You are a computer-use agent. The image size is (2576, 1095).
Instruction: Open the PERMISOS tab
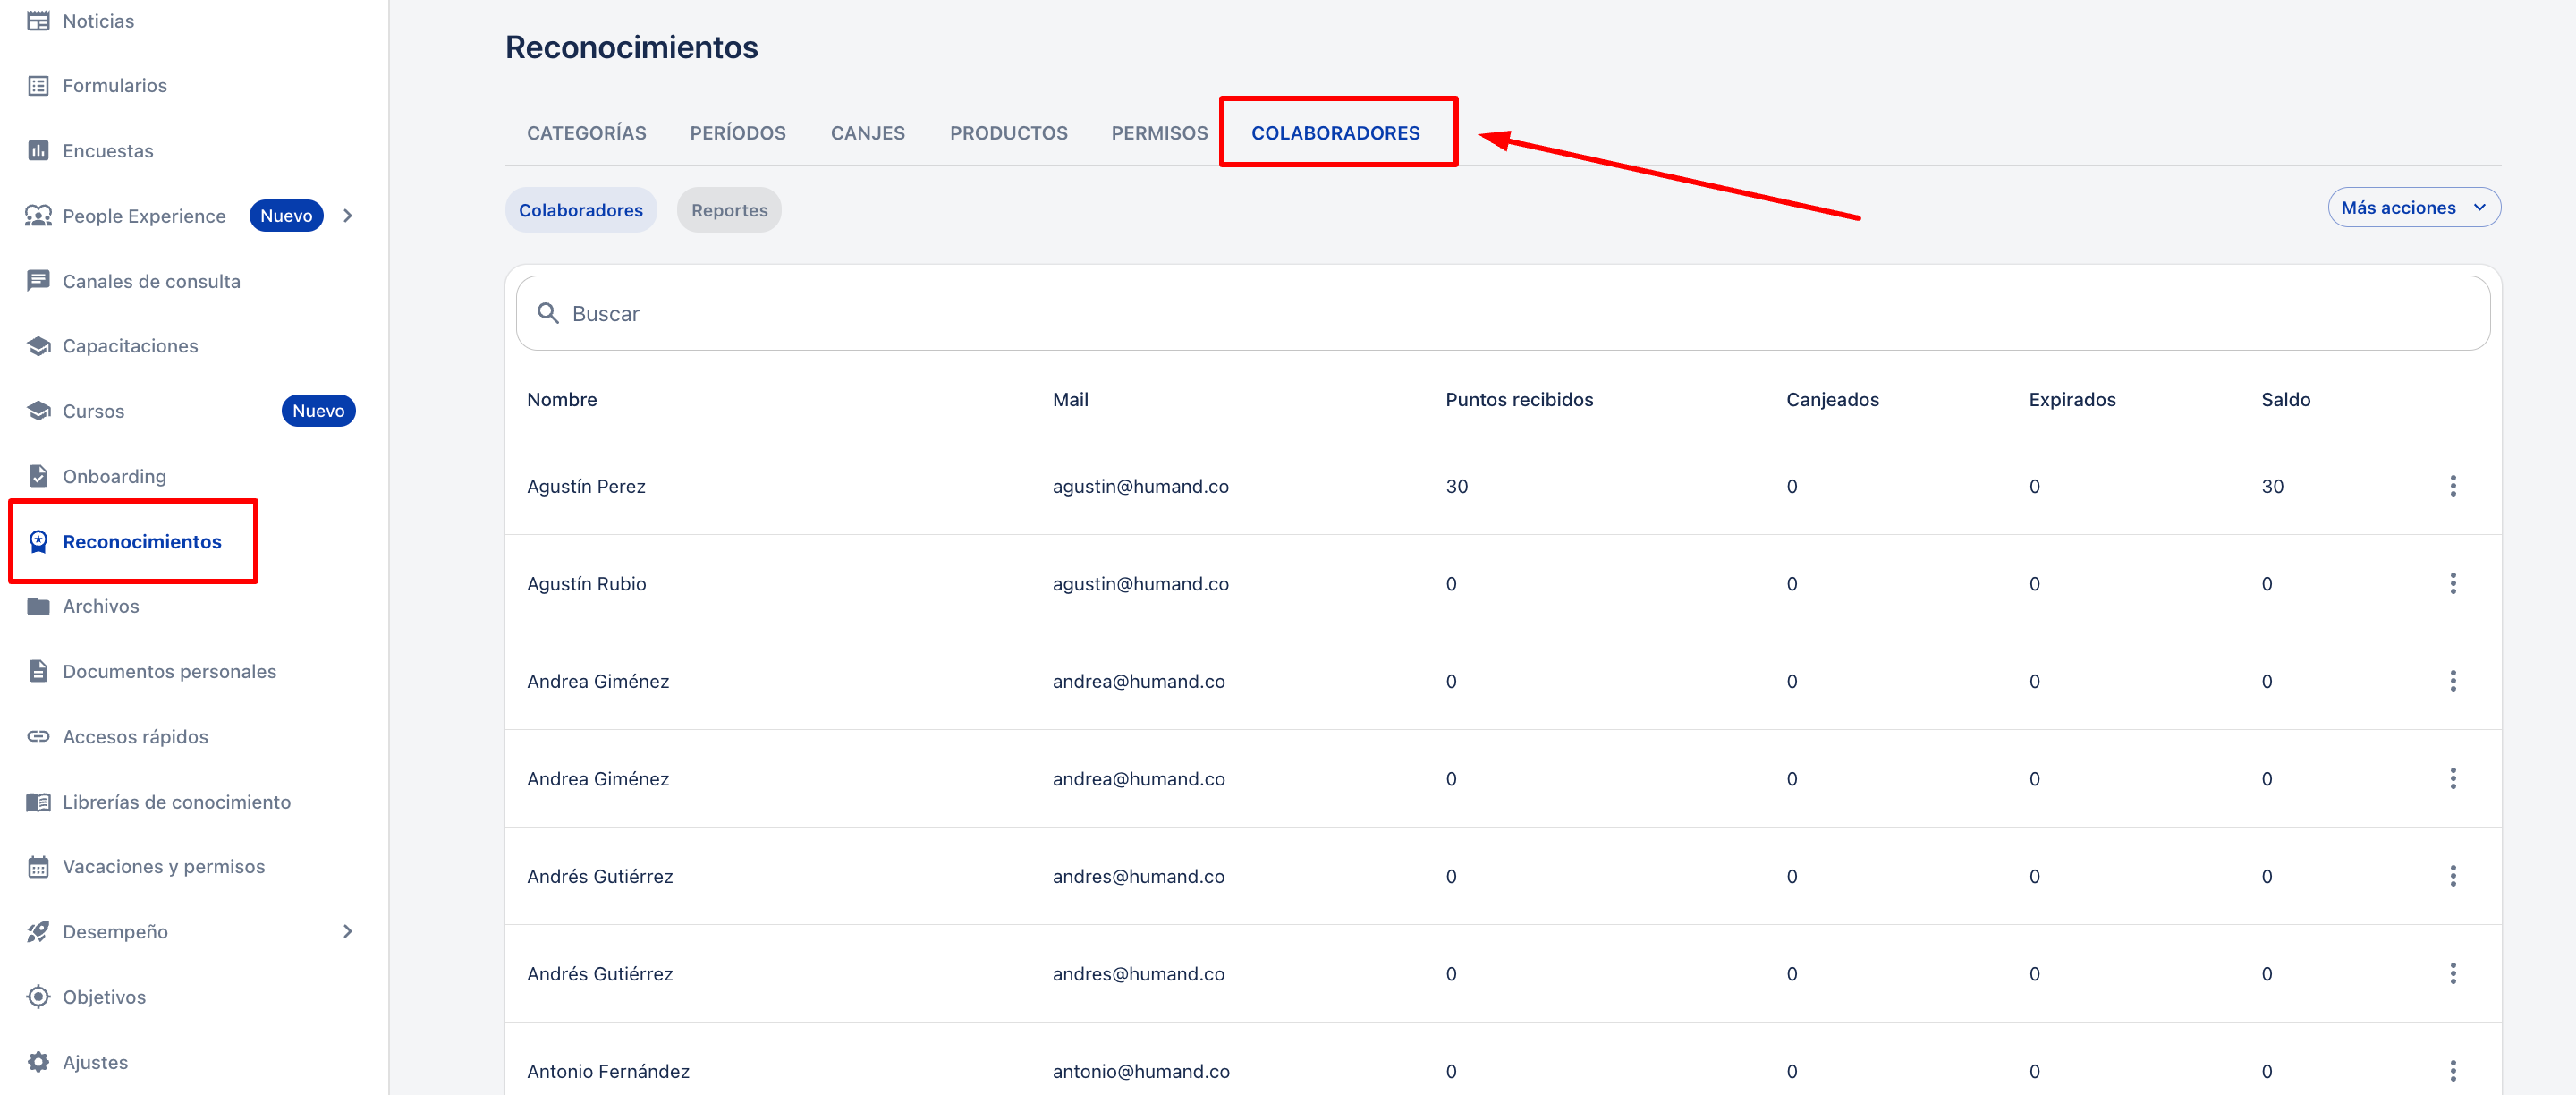(x=1159, y=133)
